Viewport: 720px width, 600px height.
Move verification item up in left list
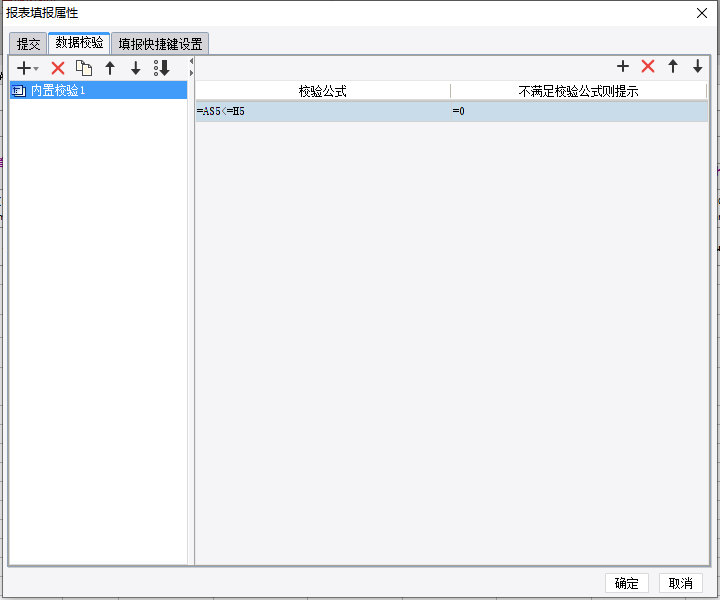110,68
